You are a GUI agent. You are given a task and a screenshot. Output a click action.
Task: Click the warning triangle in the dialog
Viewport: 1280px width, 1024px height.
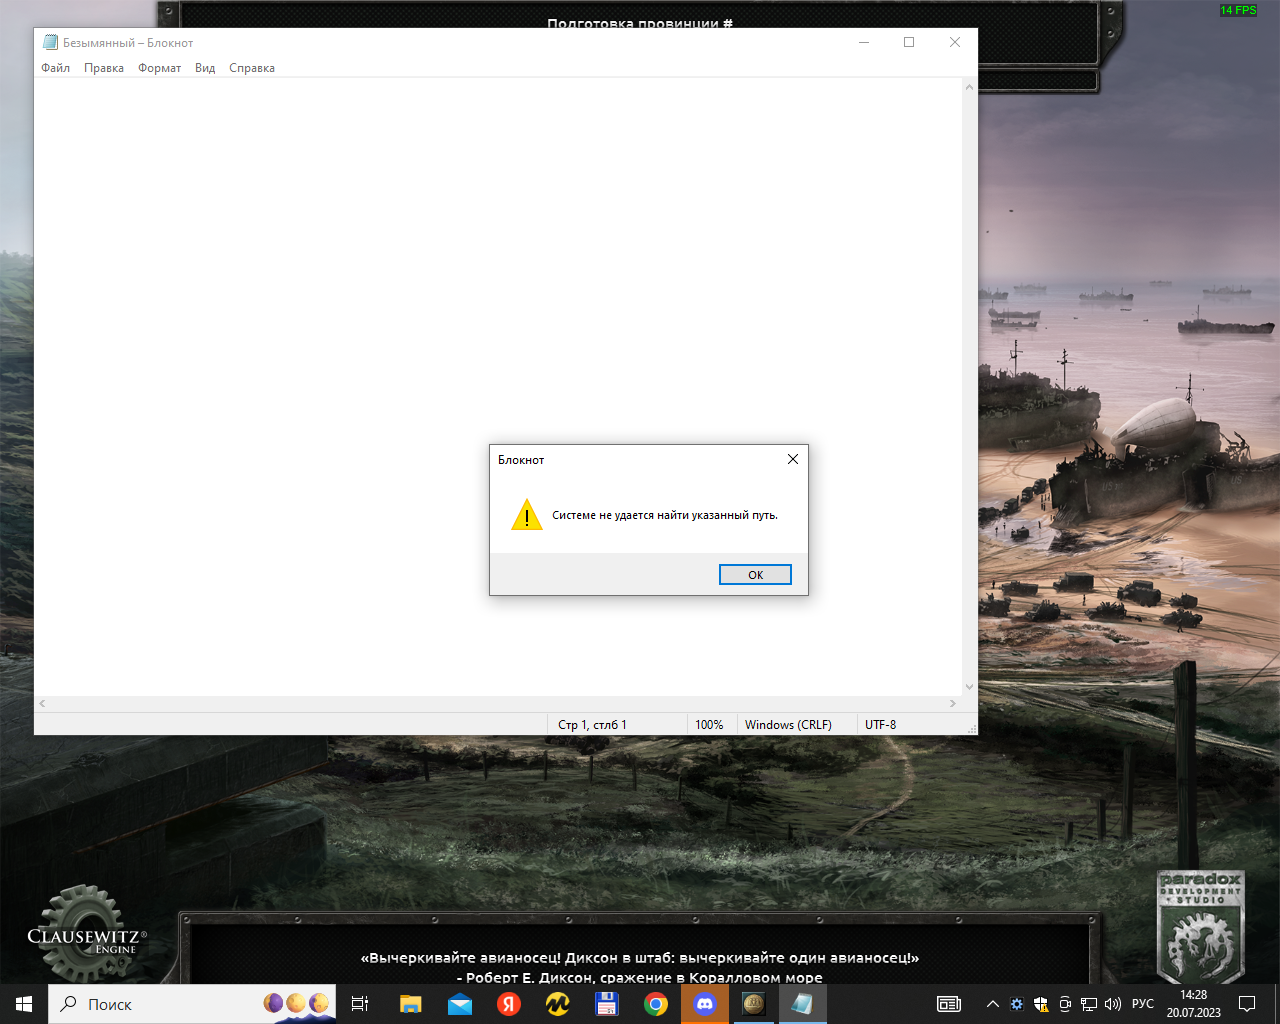click(527, 515)
